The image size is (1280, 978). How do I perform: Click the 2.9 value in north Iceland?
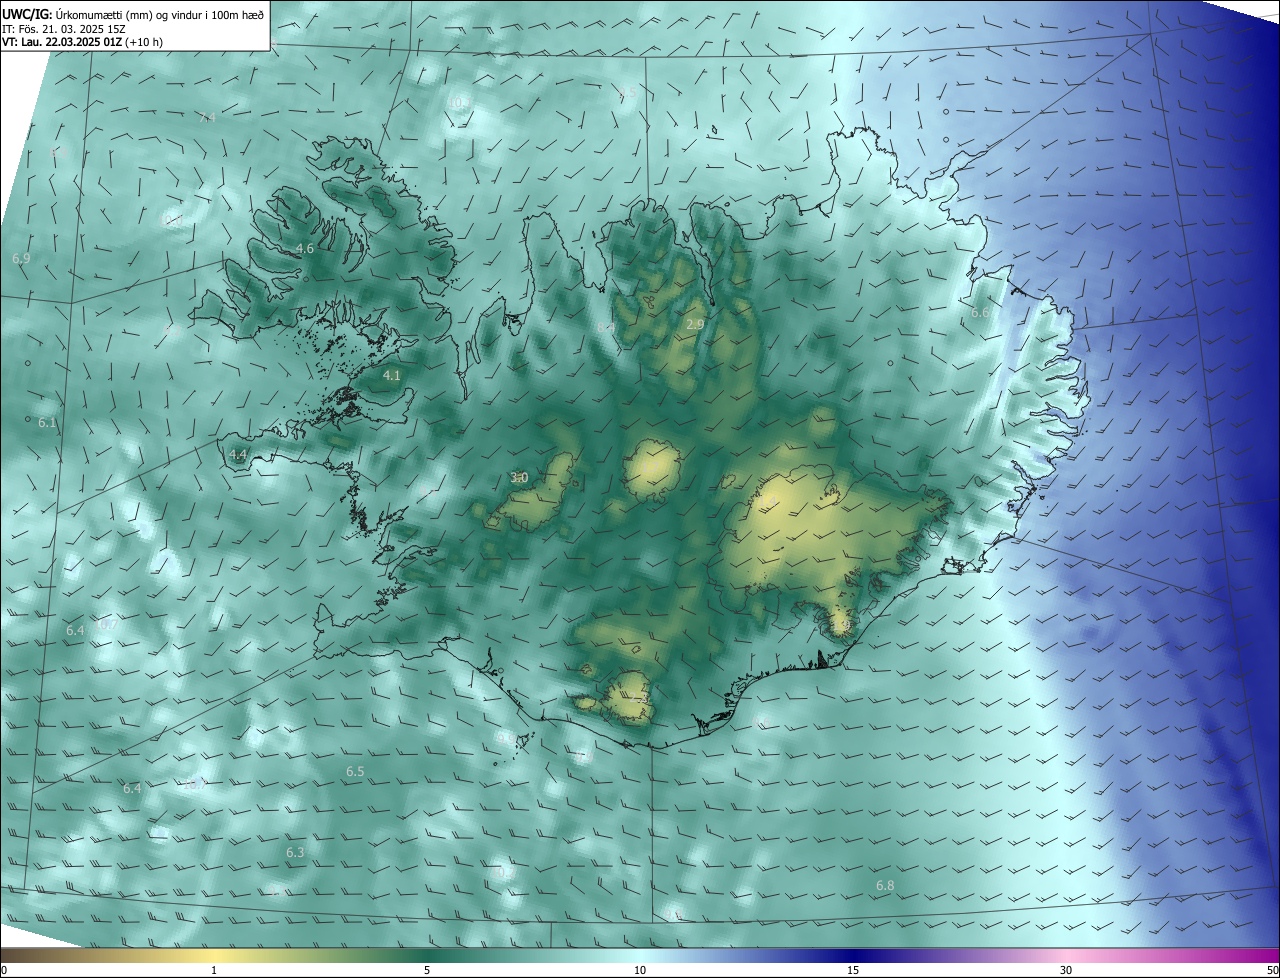pos(695,324)
